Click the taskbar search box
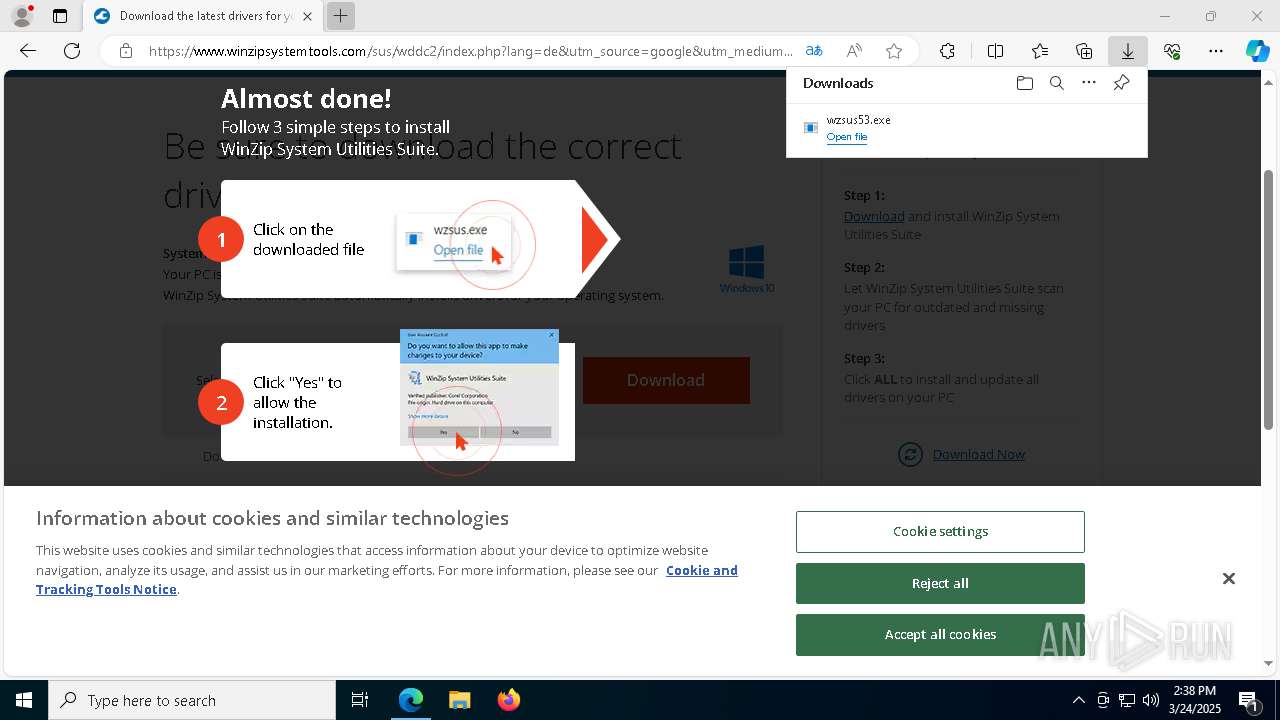 (x=192, y=700)
